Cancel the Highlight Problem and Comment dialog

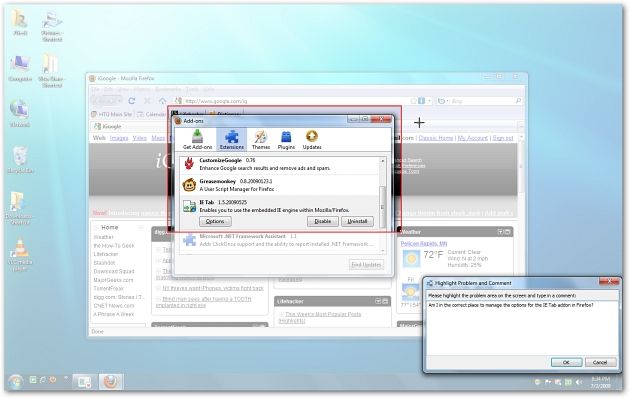(600, 362)
